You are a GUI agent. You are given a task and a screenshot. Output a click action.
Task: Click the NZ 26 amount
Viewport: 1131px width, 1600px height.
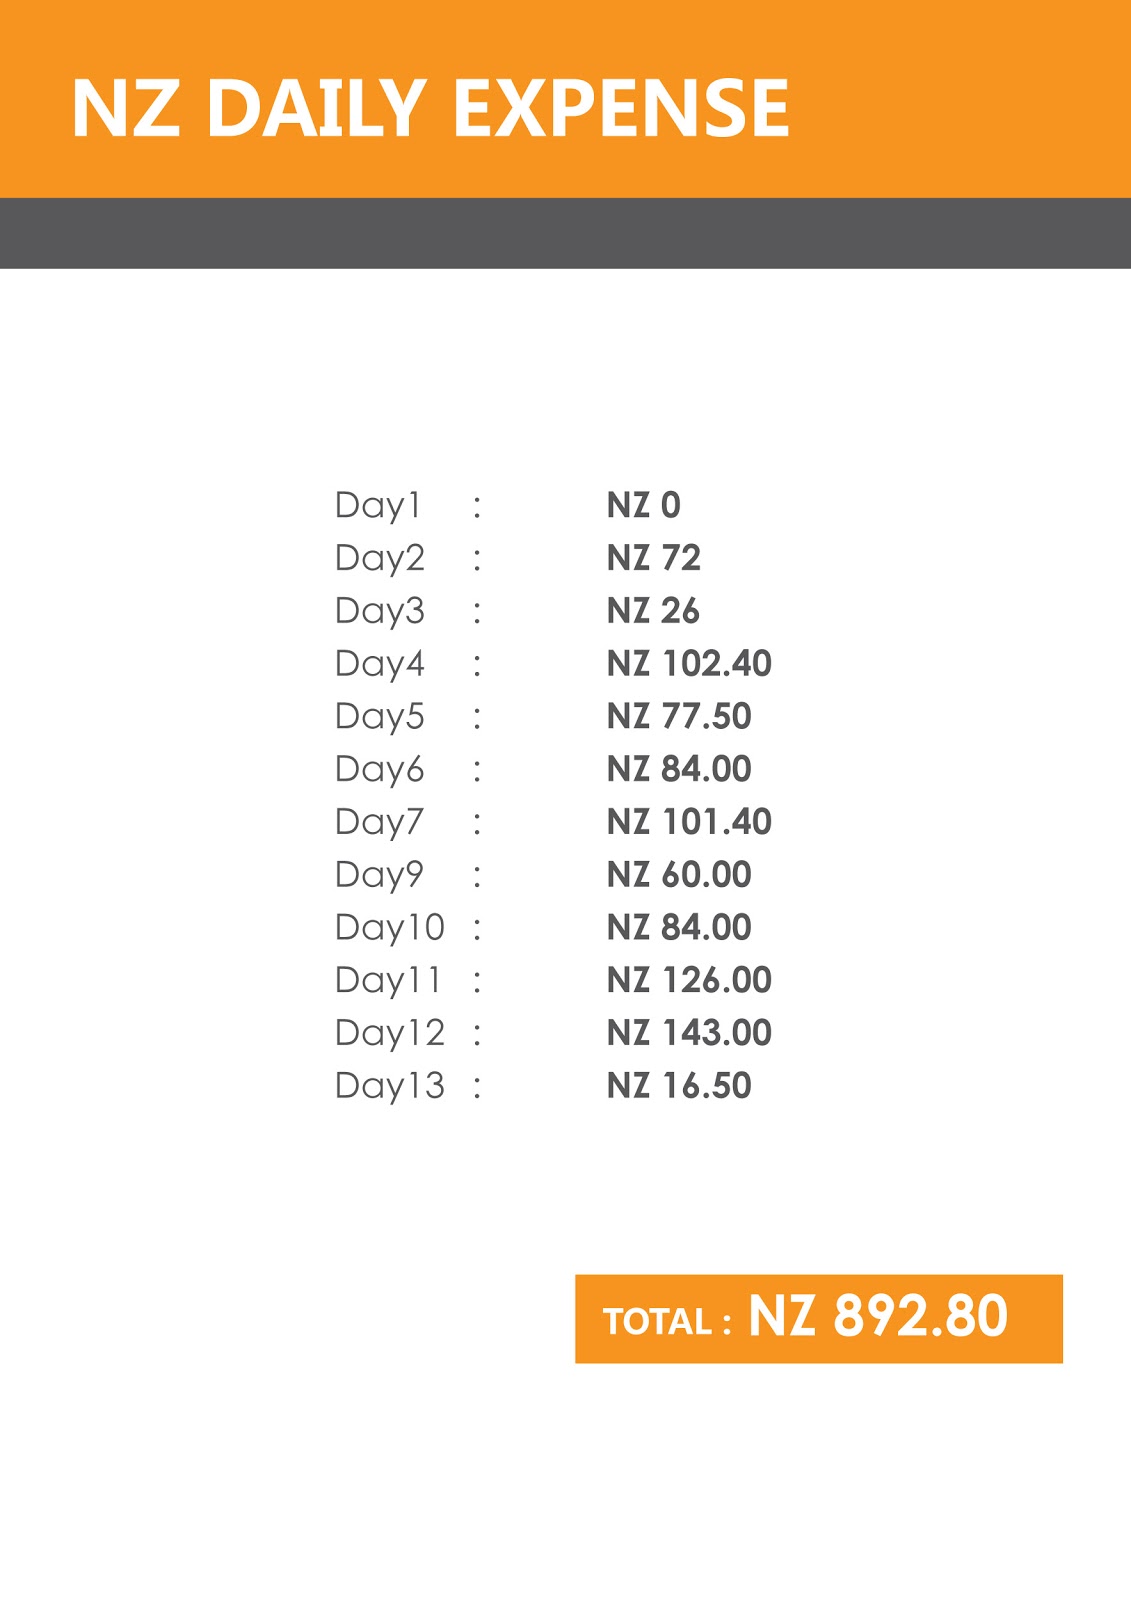tap(653, 611)
